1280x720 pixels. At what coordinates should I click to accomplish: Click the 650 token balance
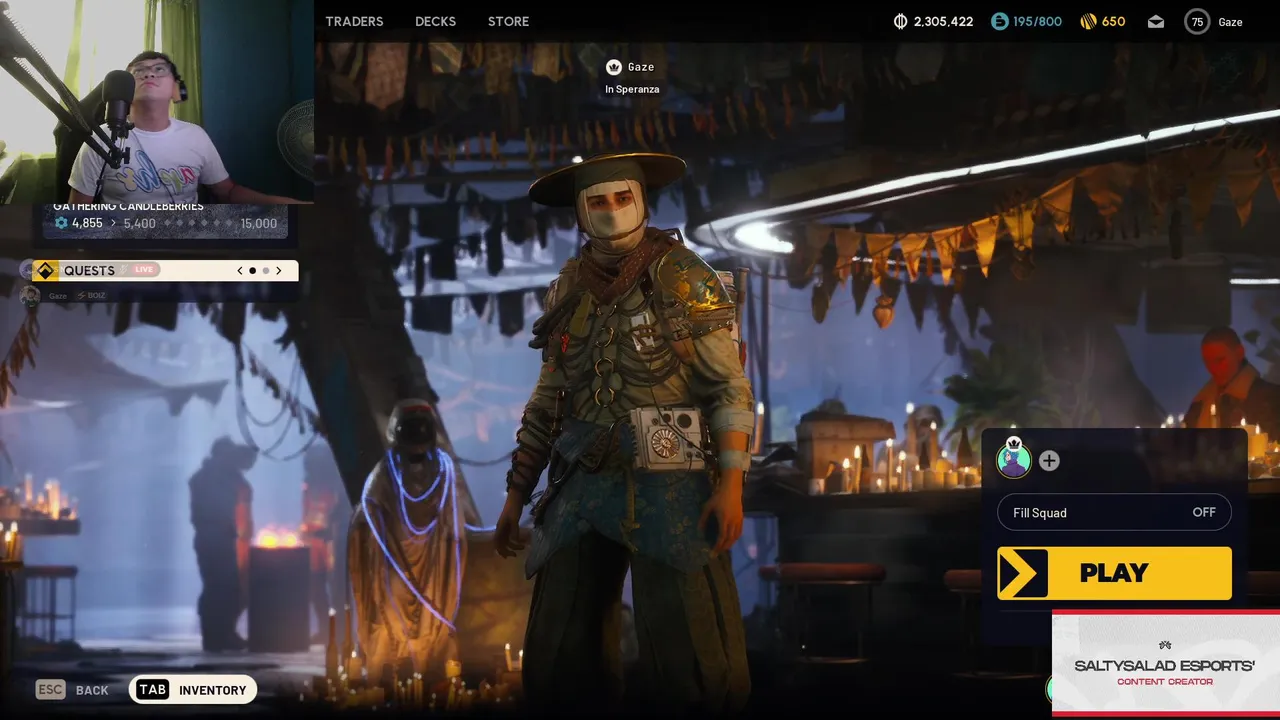(1113, 21)
